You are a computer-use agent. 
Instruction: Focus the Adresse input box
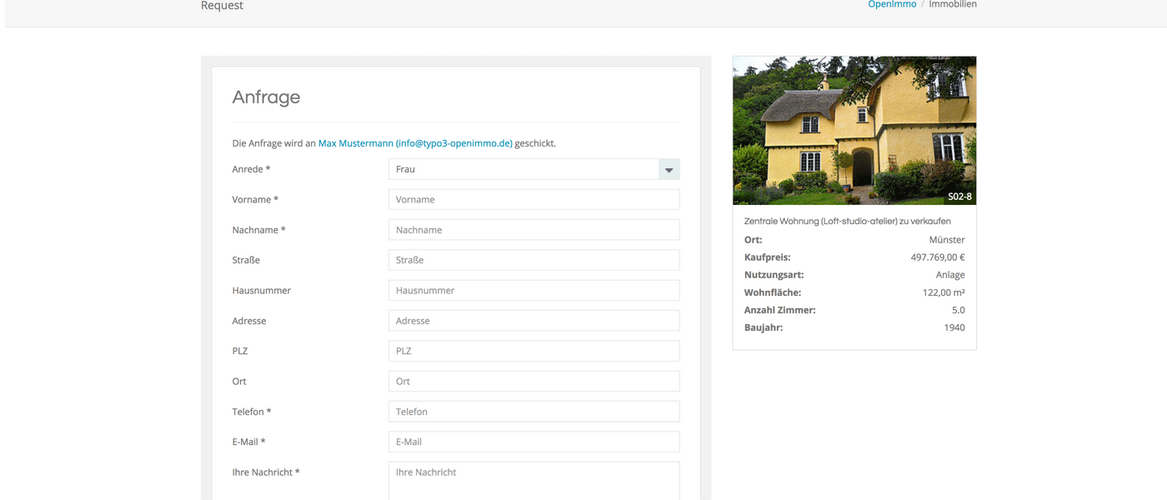(x=533, y=321)
